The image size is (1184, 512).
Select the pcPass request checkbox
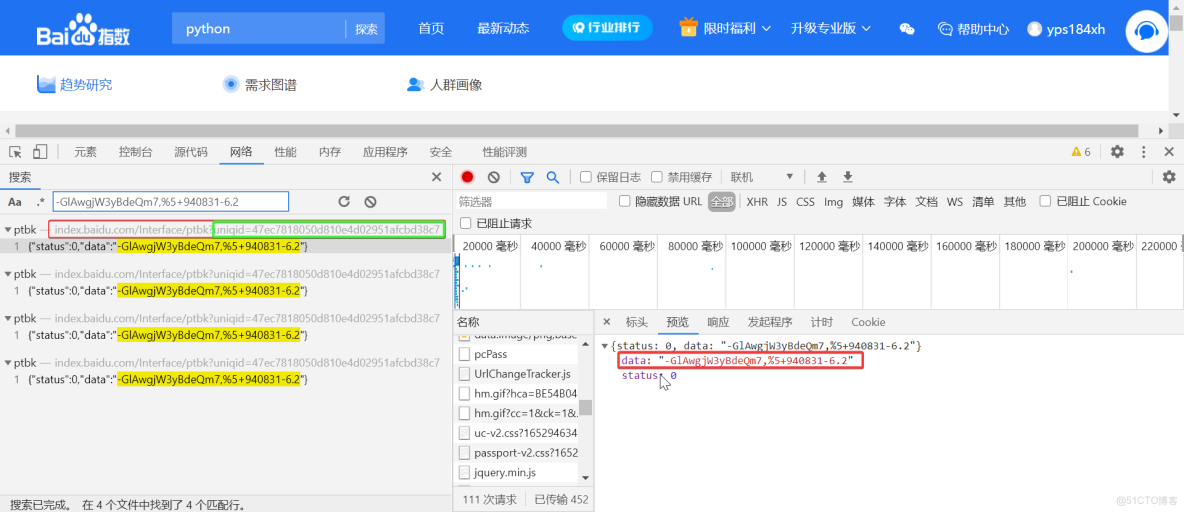pos(464,354)
